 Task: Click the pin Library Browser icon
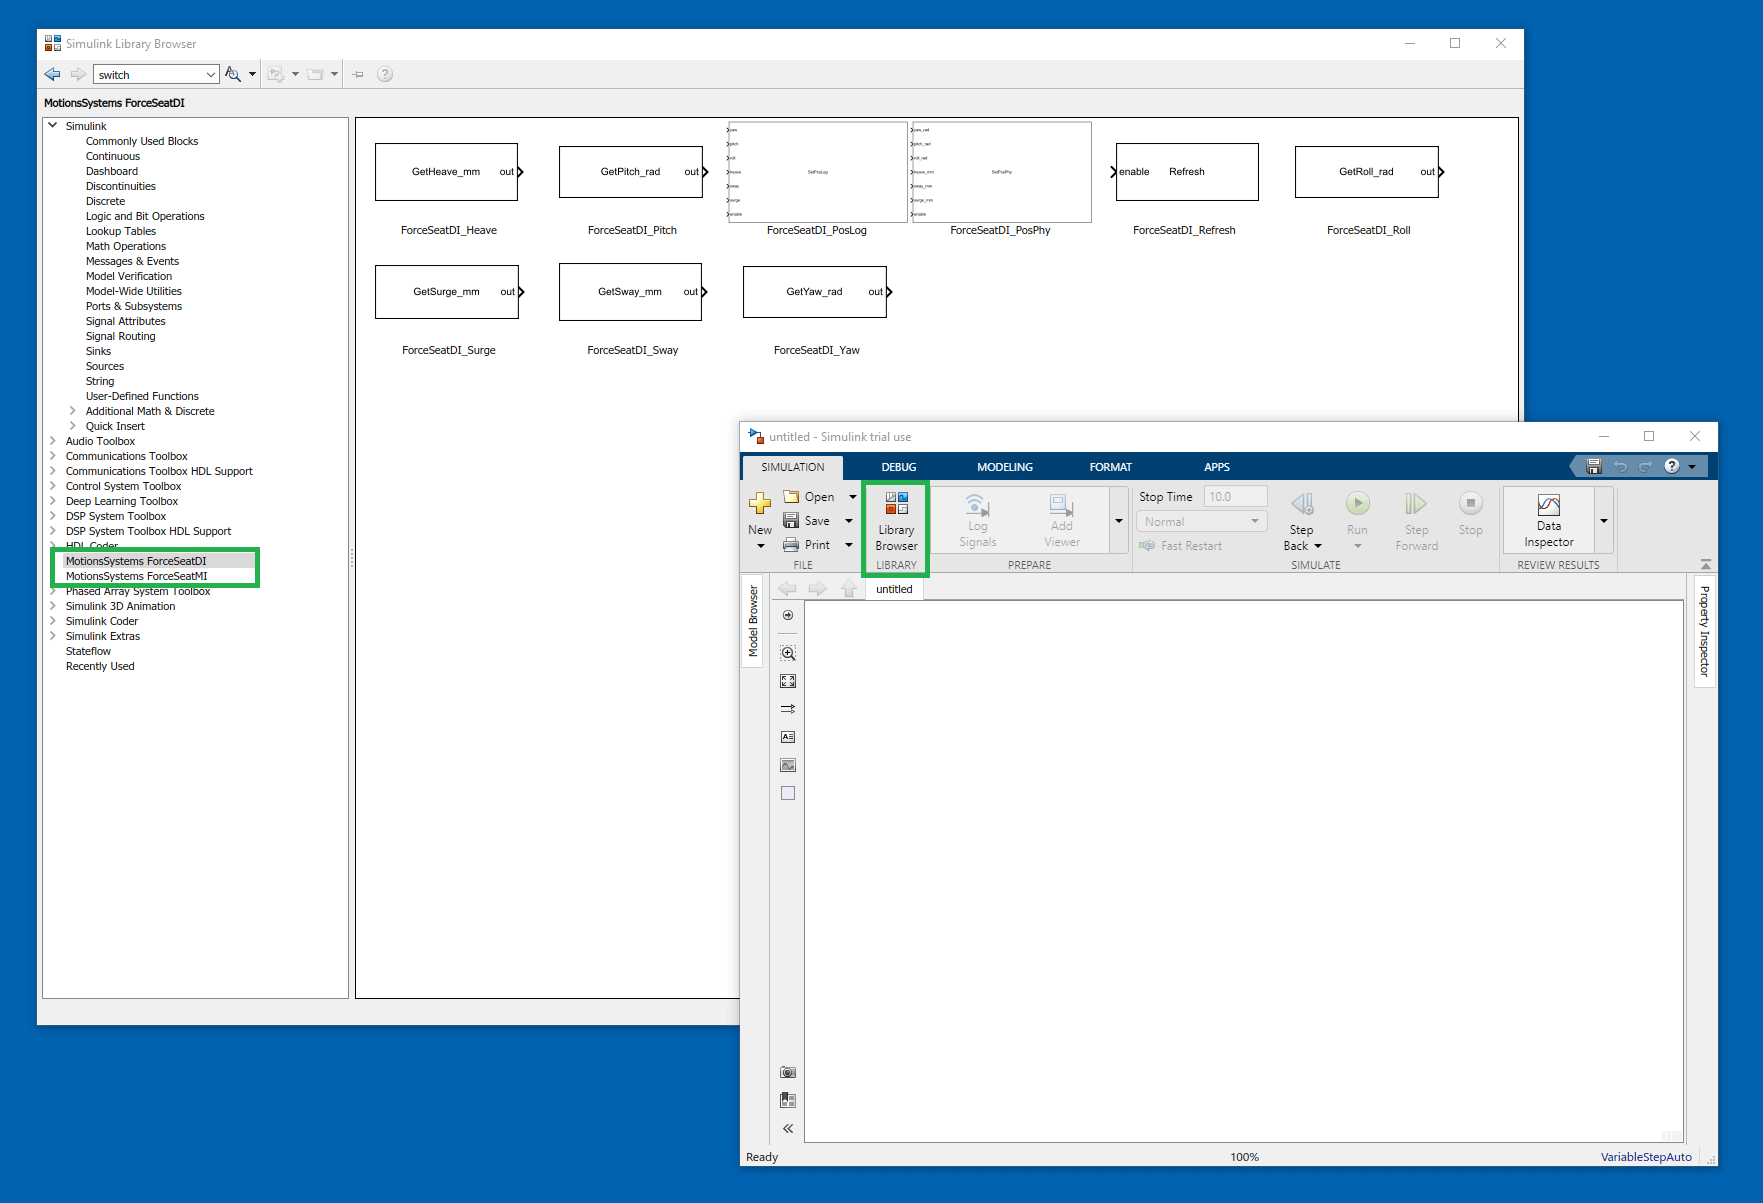(358, 74)
